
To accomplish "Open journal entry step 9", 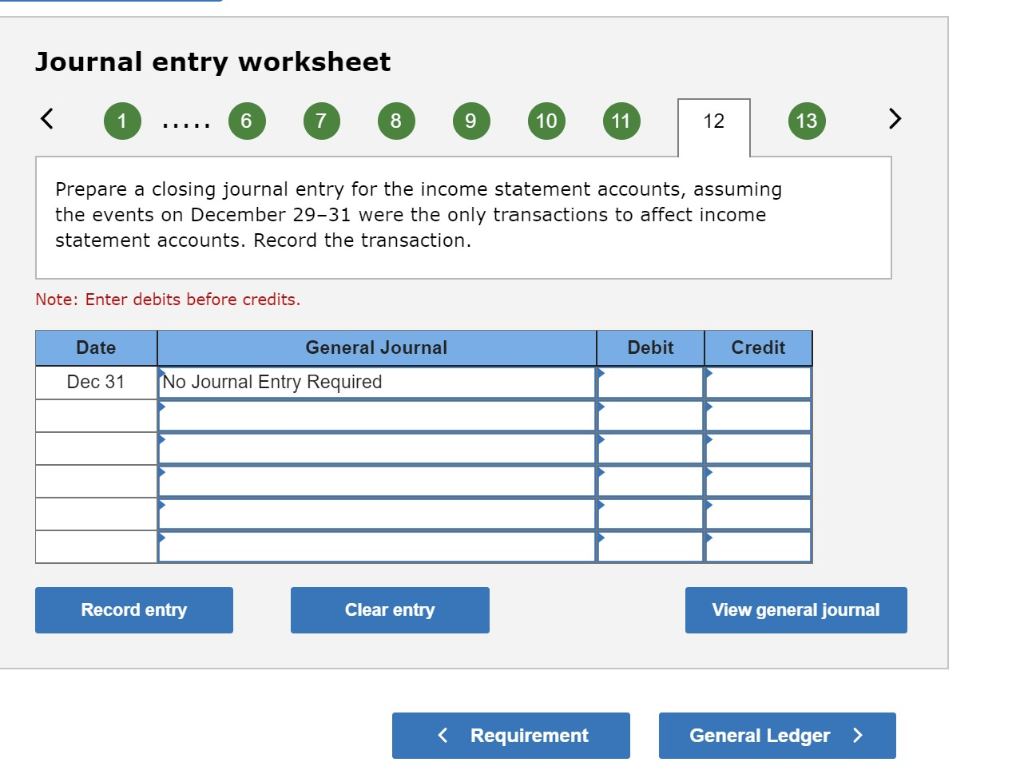I will click(x=471, y=121).
